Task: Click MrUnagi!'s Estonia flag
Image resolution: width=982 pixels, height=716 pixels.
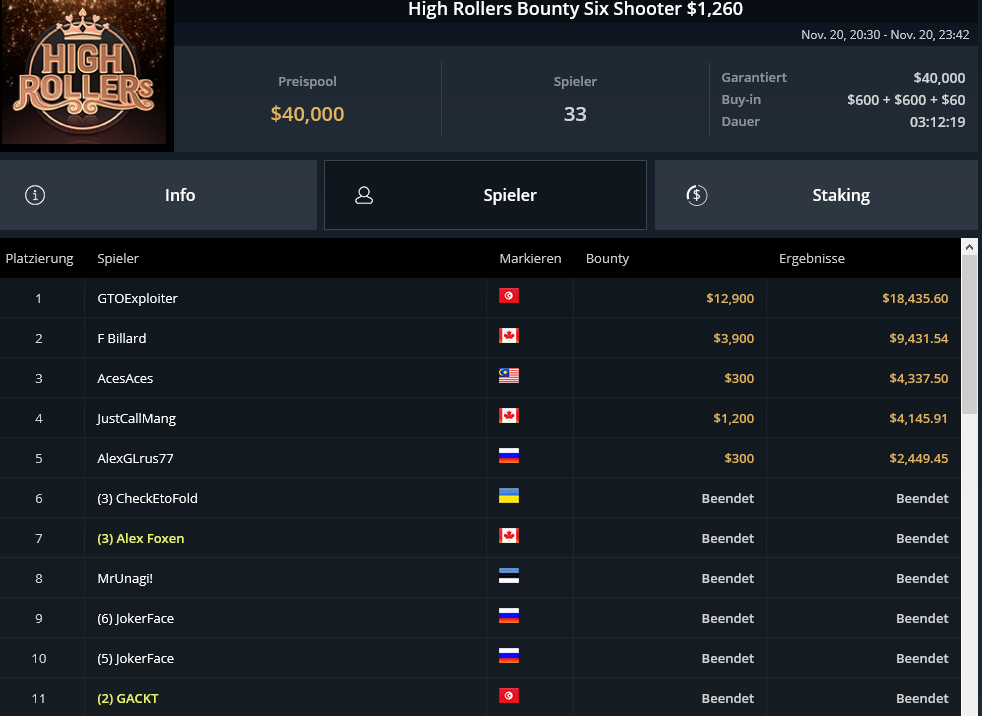Action: tap(509, 576)
